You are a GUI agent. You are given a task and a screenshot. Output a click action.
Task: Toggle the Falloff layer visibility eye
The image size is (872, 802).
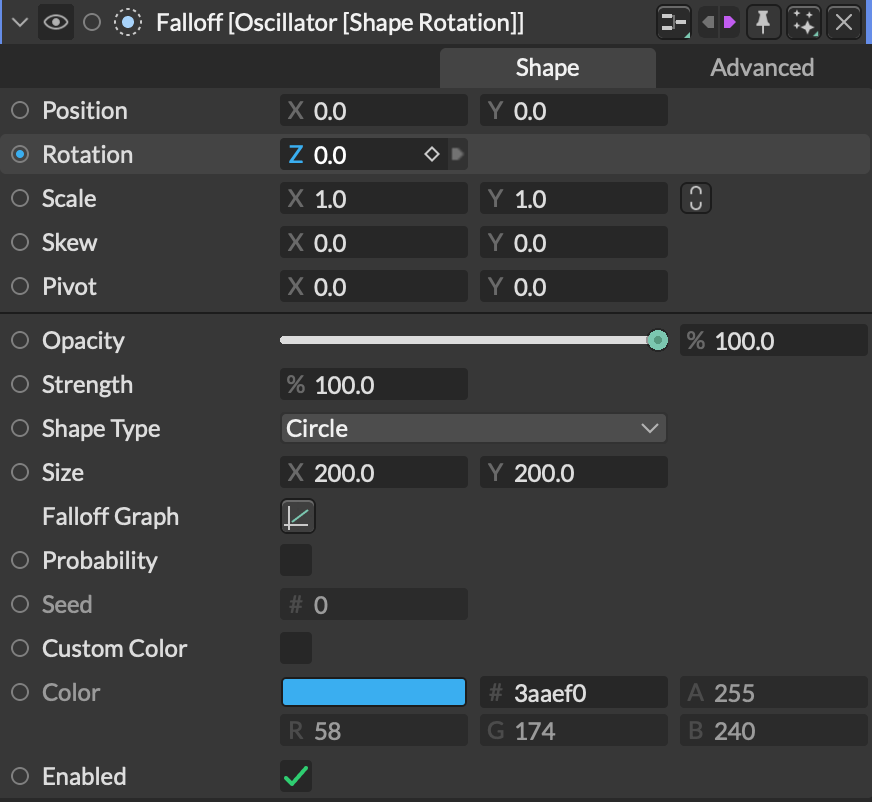point(56,22)
